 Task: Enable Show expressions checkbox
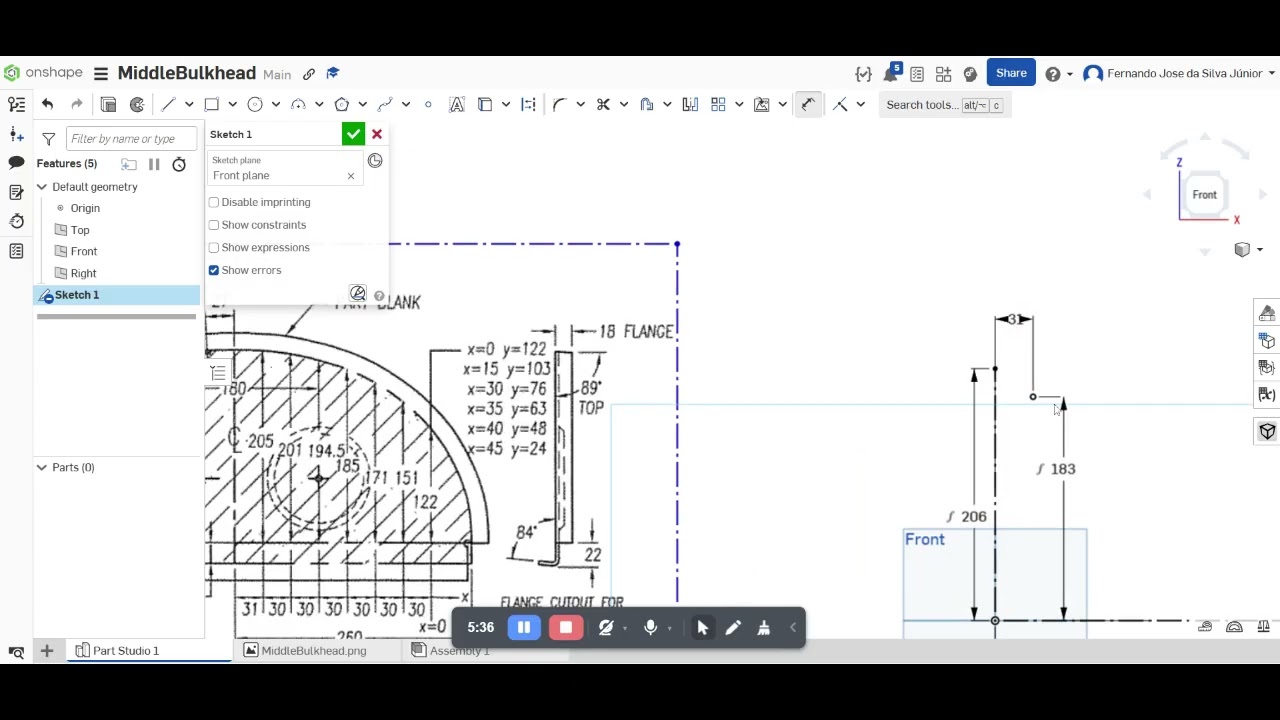tap(214, 248)
